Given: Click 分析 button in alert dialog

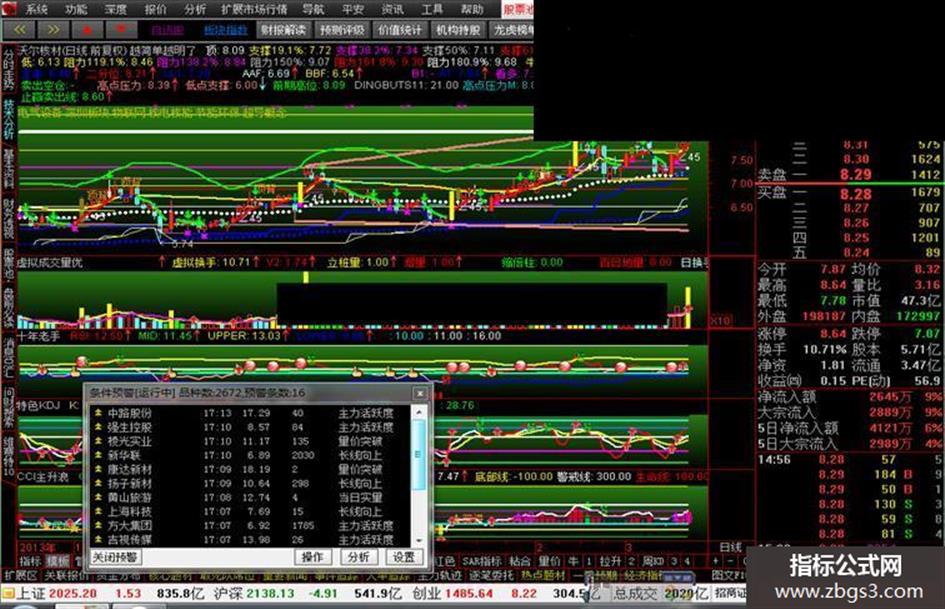Looking at the screenshot, I should [359, 557].
